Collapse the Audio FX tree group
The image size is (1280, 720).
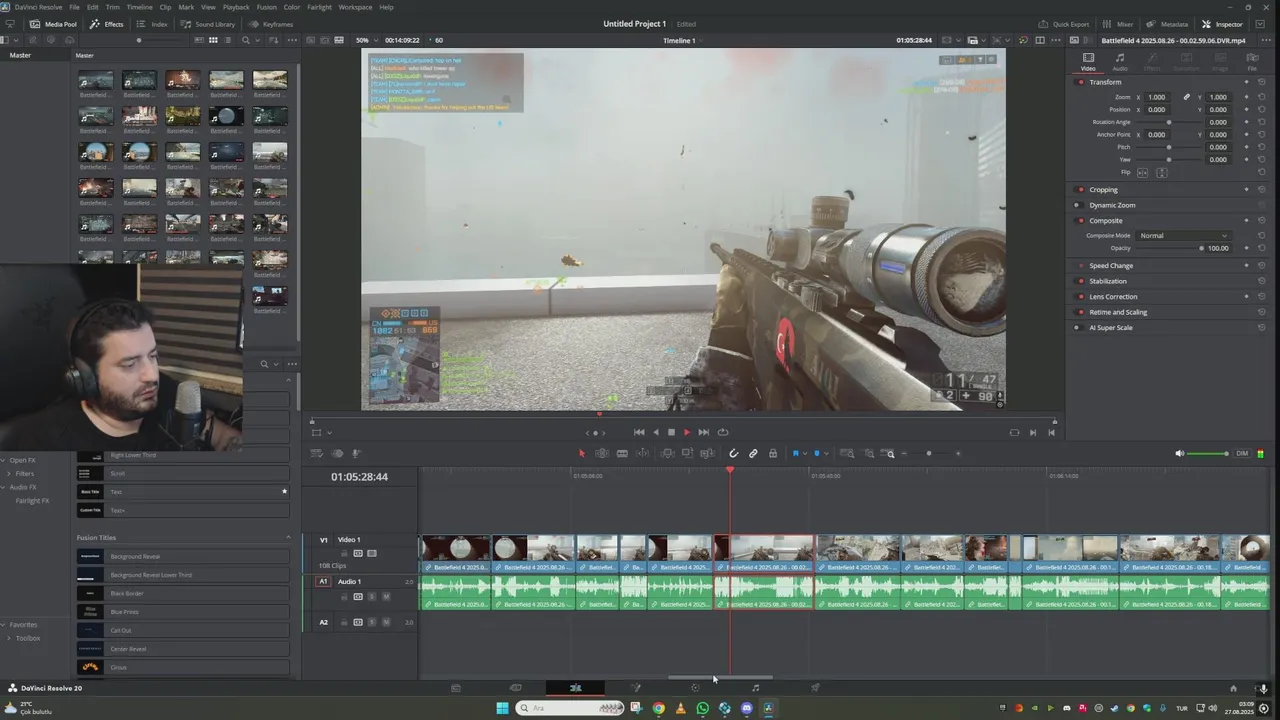tap(5, 487)
